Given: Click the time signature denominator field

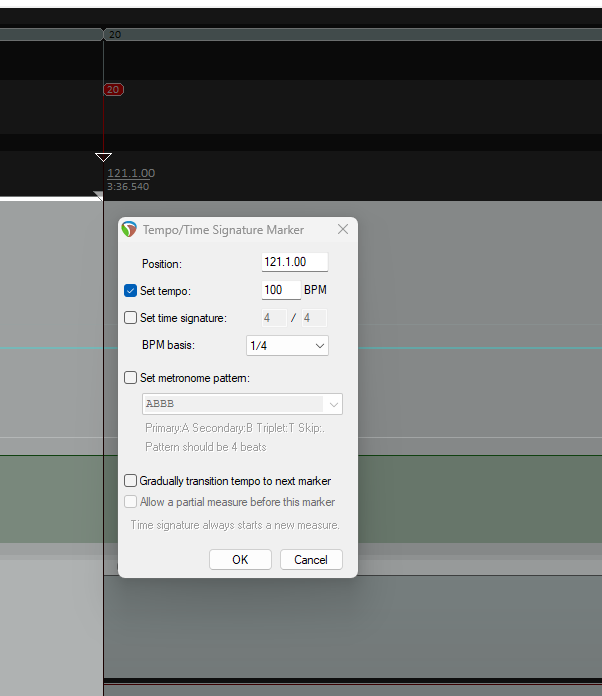Looking at the screenshot, I should (313, 318).
